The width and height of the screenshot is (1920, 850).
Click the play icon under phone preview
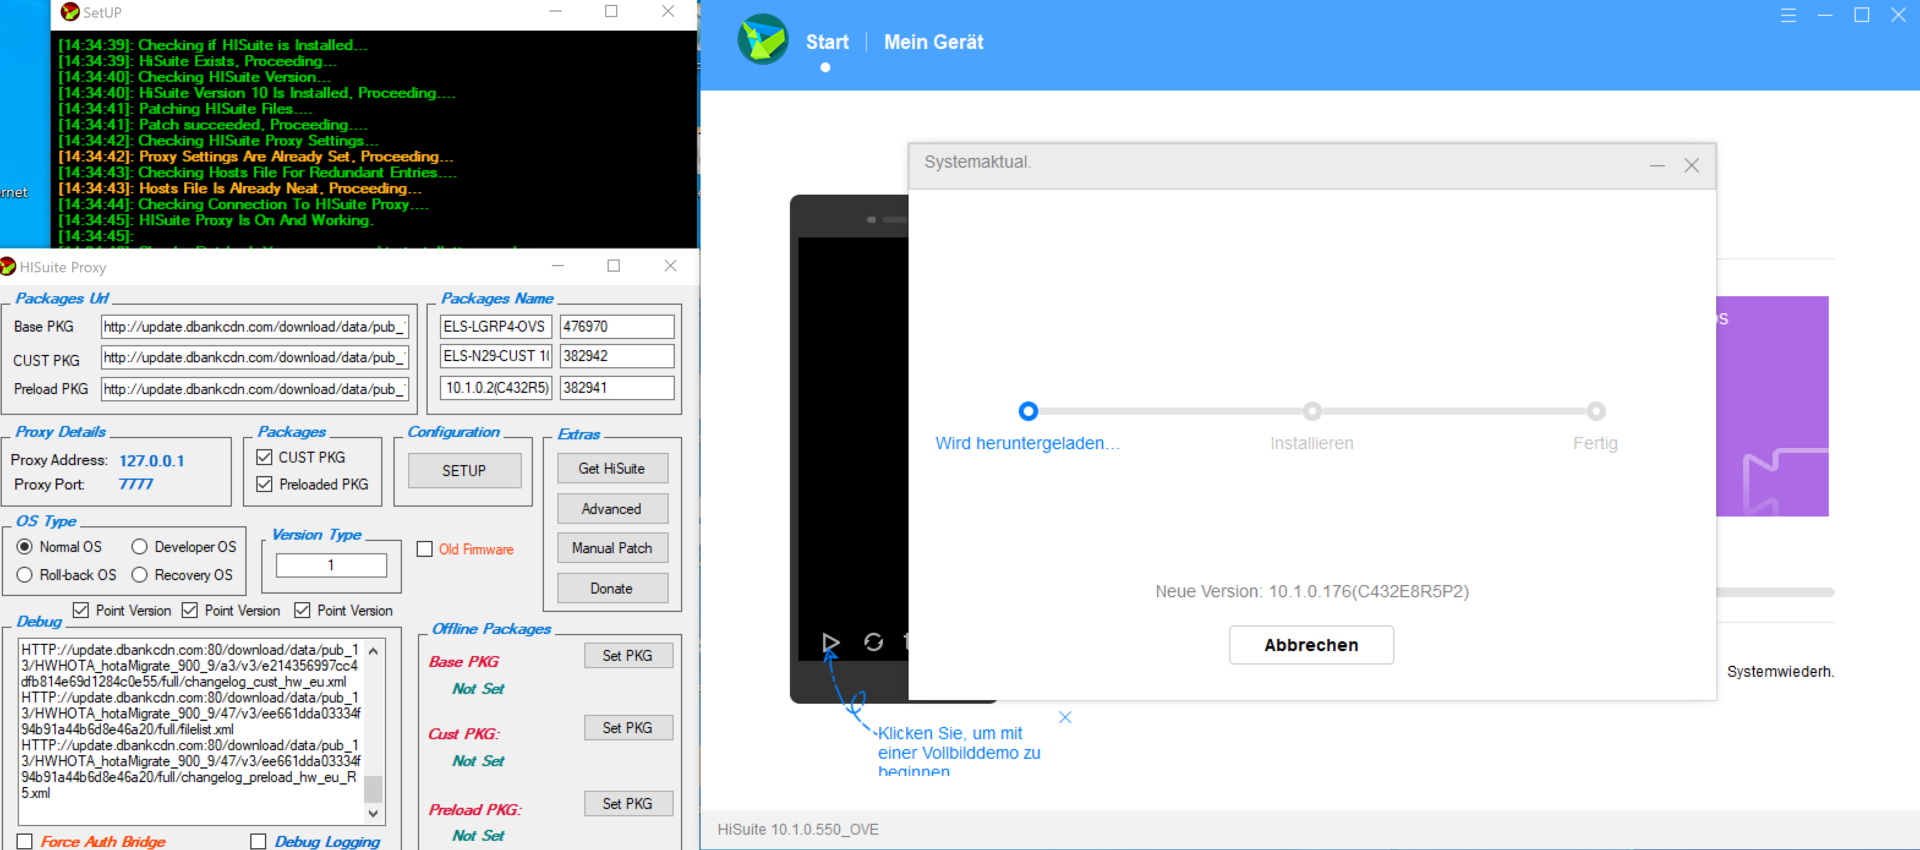point(830,642)
